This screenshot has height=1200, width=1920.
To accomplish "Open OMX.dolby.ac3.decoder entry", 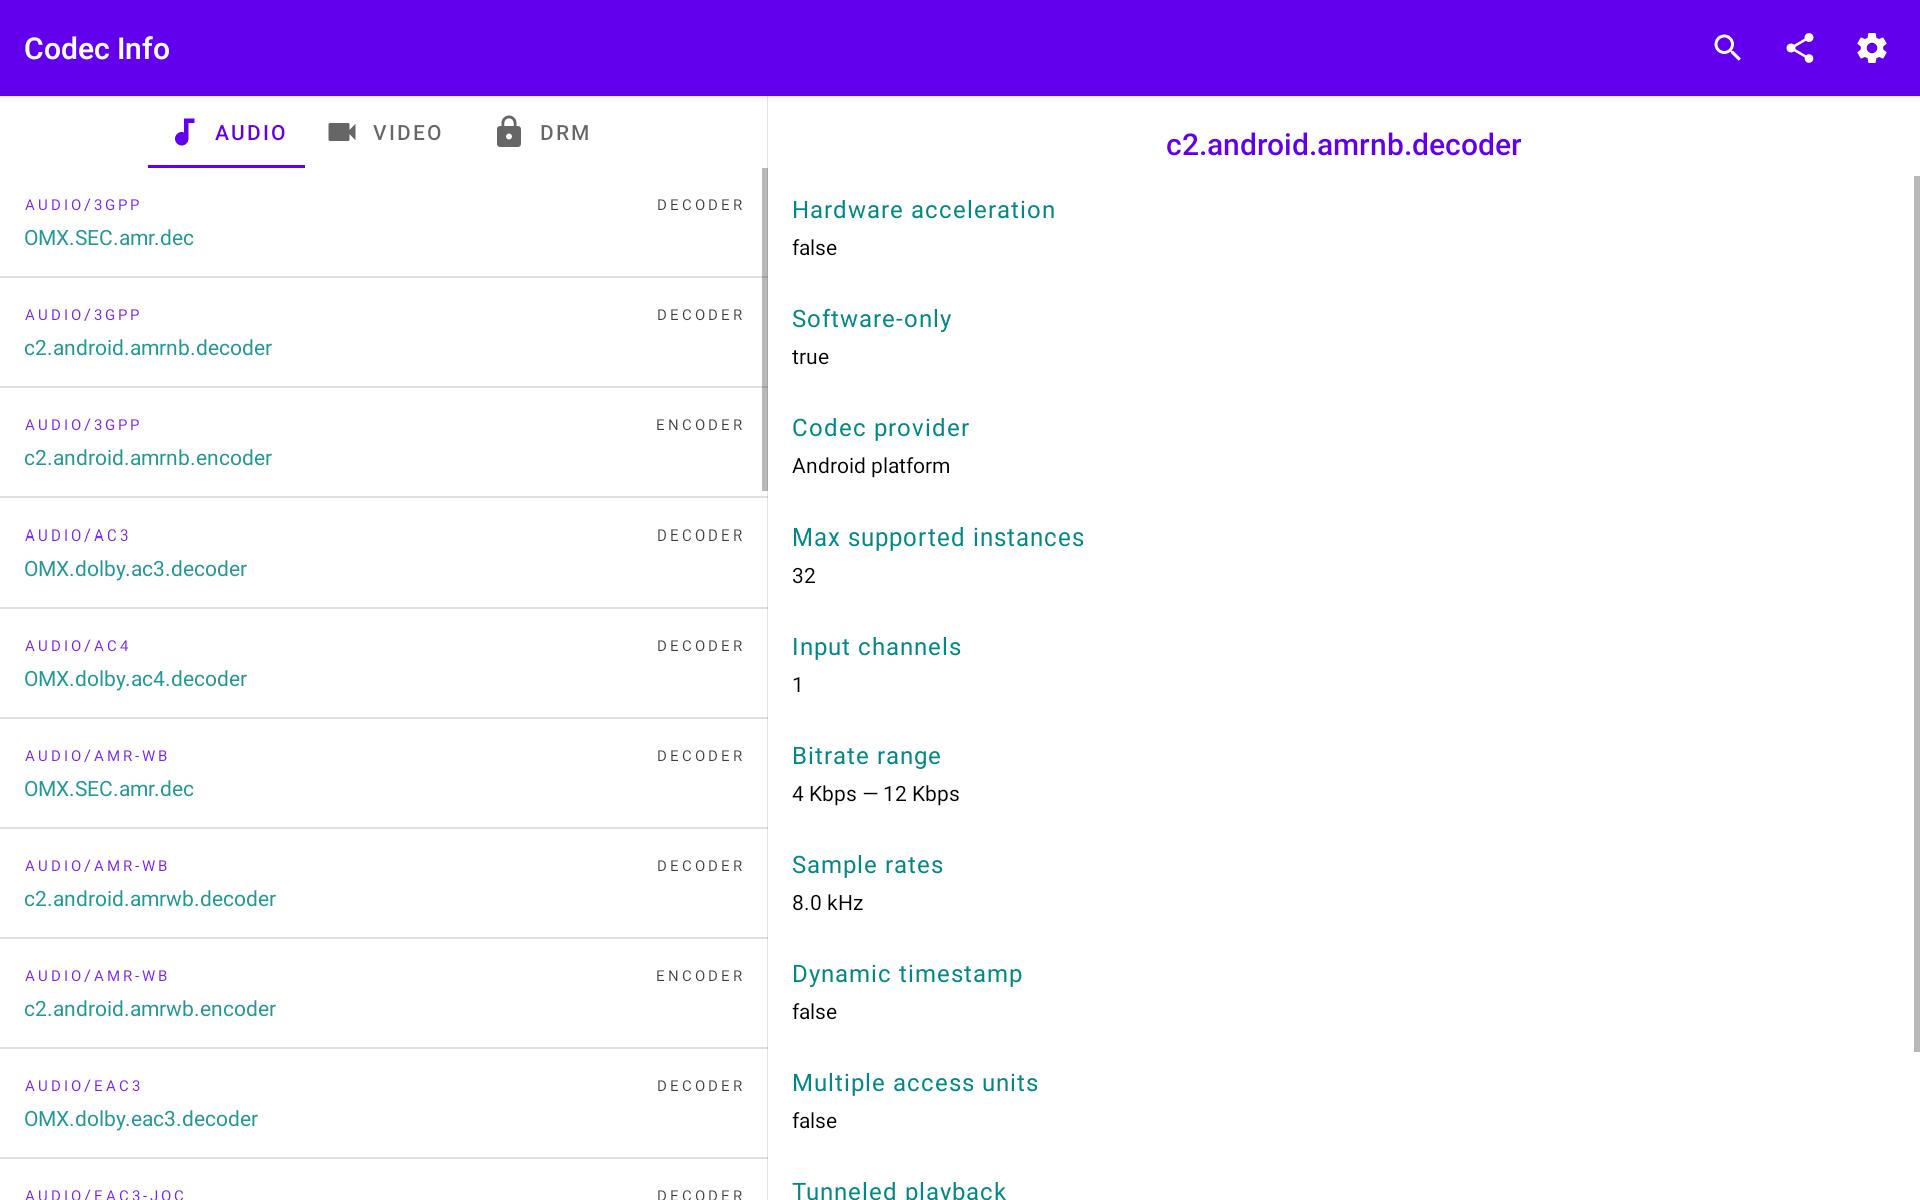I will pyautogui.click(x=382, y=553).
